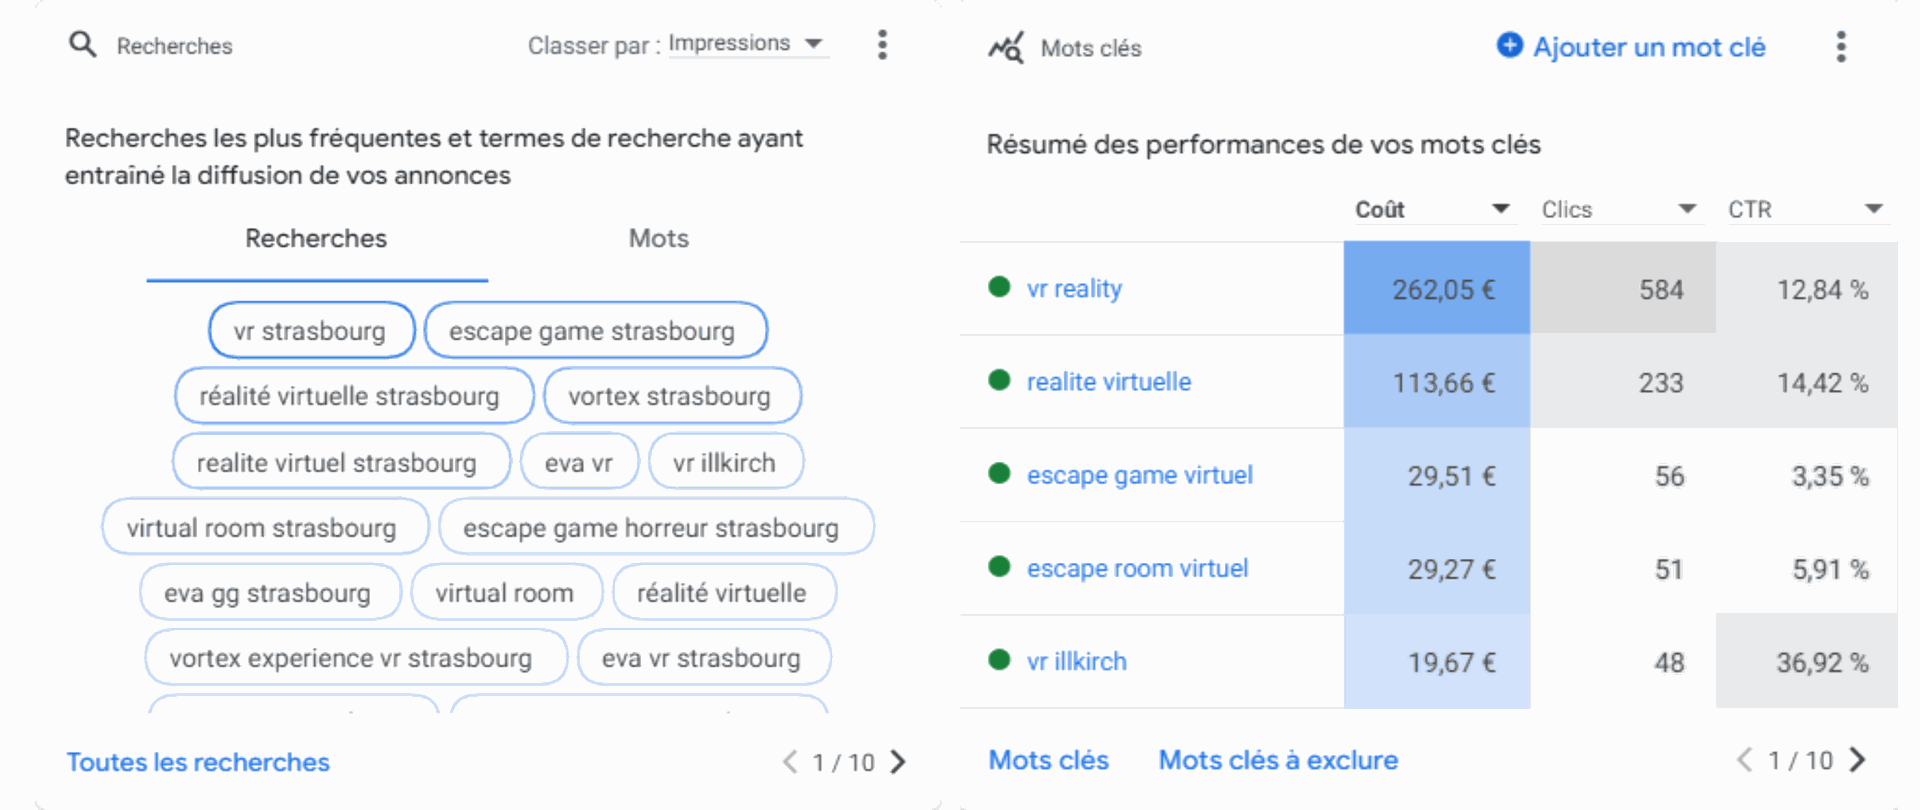
Task: Open Toutes les recherches link
Action: point(198,762)
